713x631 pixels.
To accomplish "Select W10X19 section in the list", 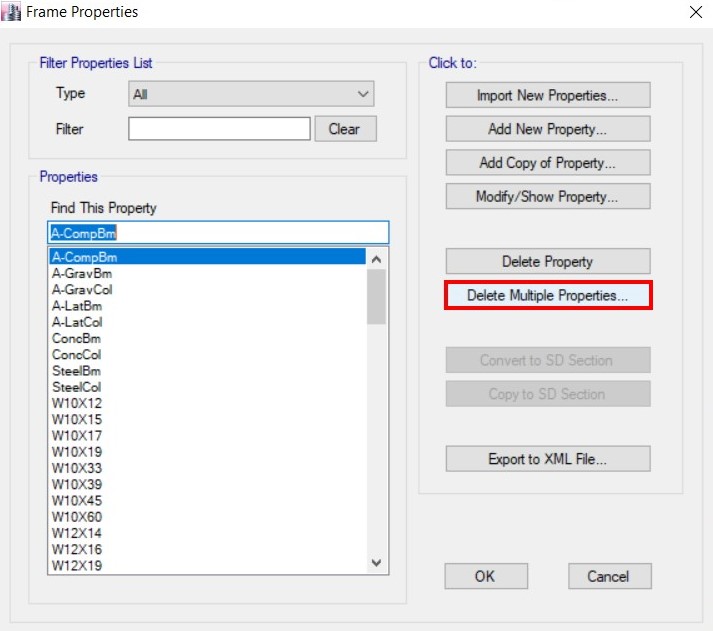I will tap(207, 452).
